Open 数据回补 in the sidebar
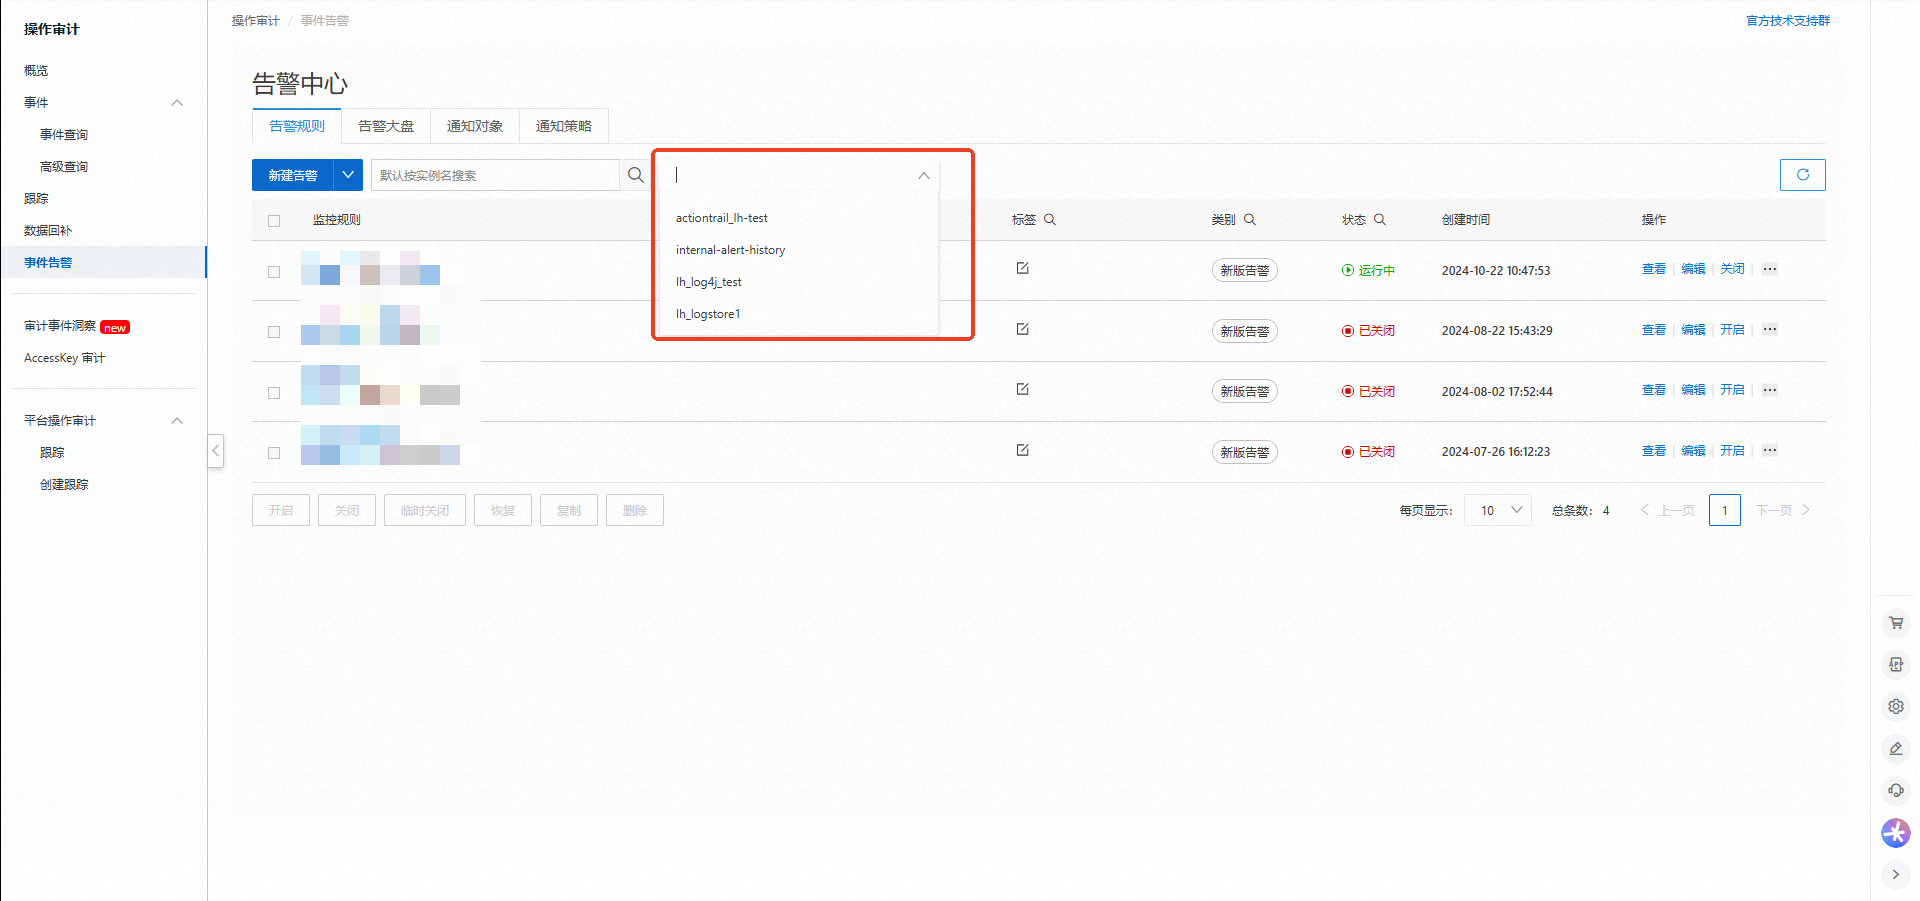The height and width of the screenshot is (901, 1920). [48, 231]
